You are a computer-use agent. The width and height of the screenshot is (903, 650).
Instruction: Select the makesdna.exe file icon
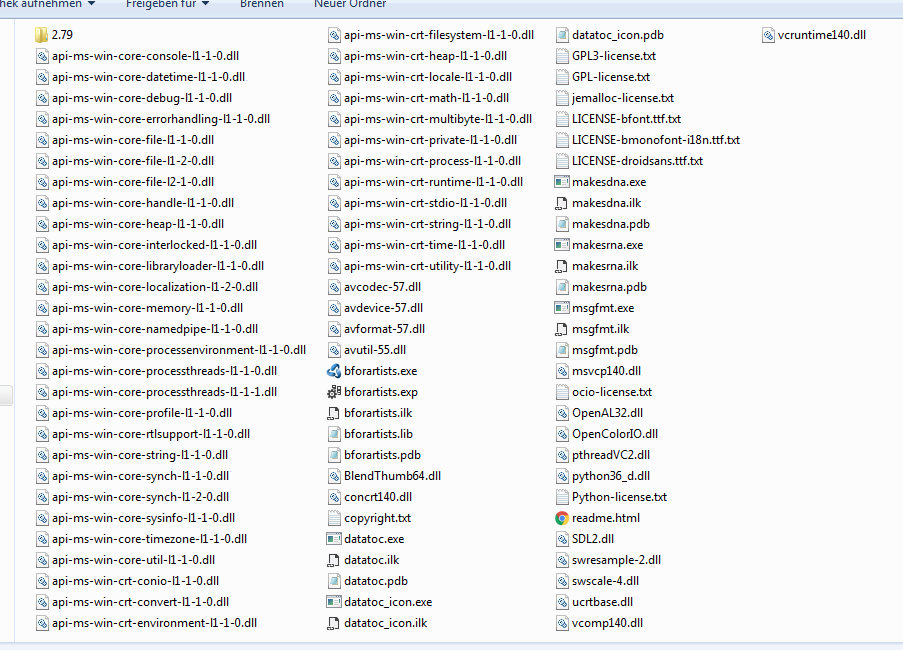[x=563, y=182]
